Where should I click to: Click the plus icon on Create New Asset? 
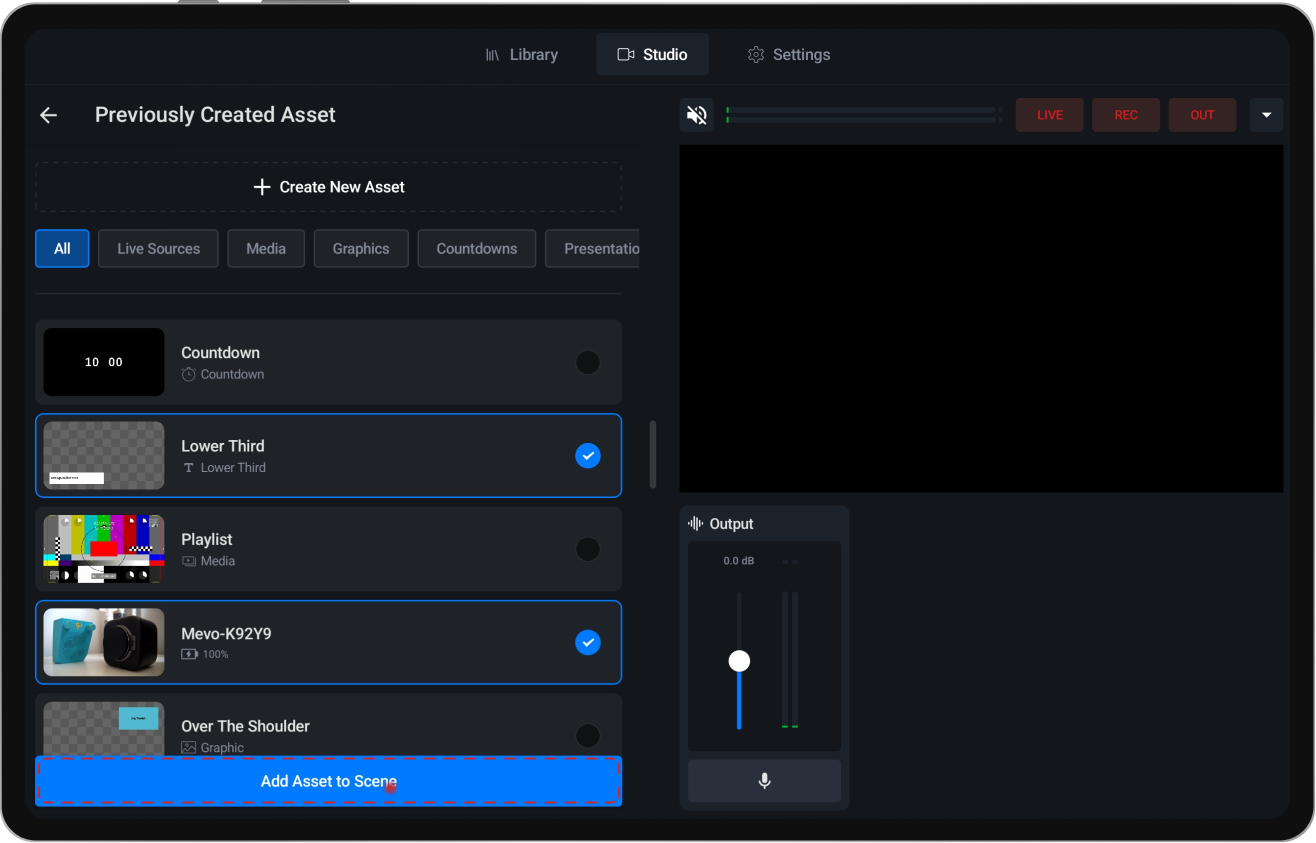(x=261, y=186)
